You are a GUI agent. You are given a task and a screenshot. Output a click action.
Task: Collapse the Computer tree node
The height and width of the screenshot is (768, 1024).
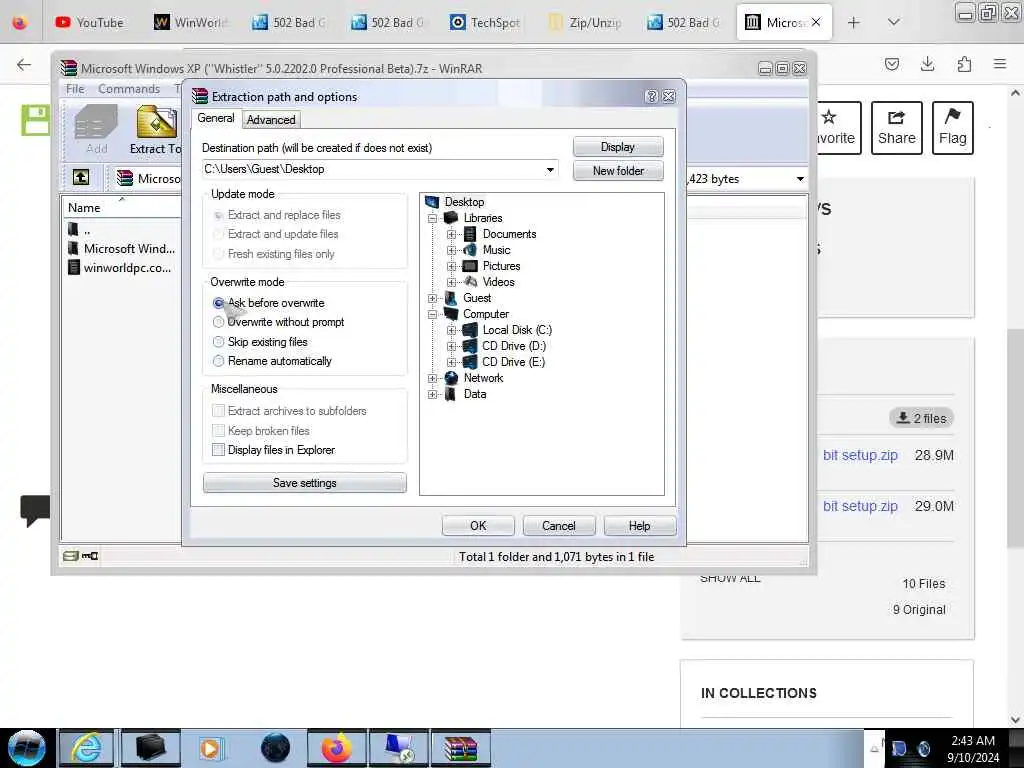432,314
